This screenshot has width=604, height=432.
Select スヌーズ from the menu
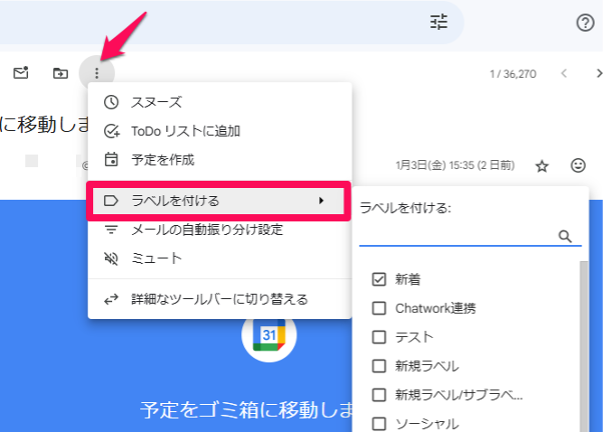click(220, 103)
